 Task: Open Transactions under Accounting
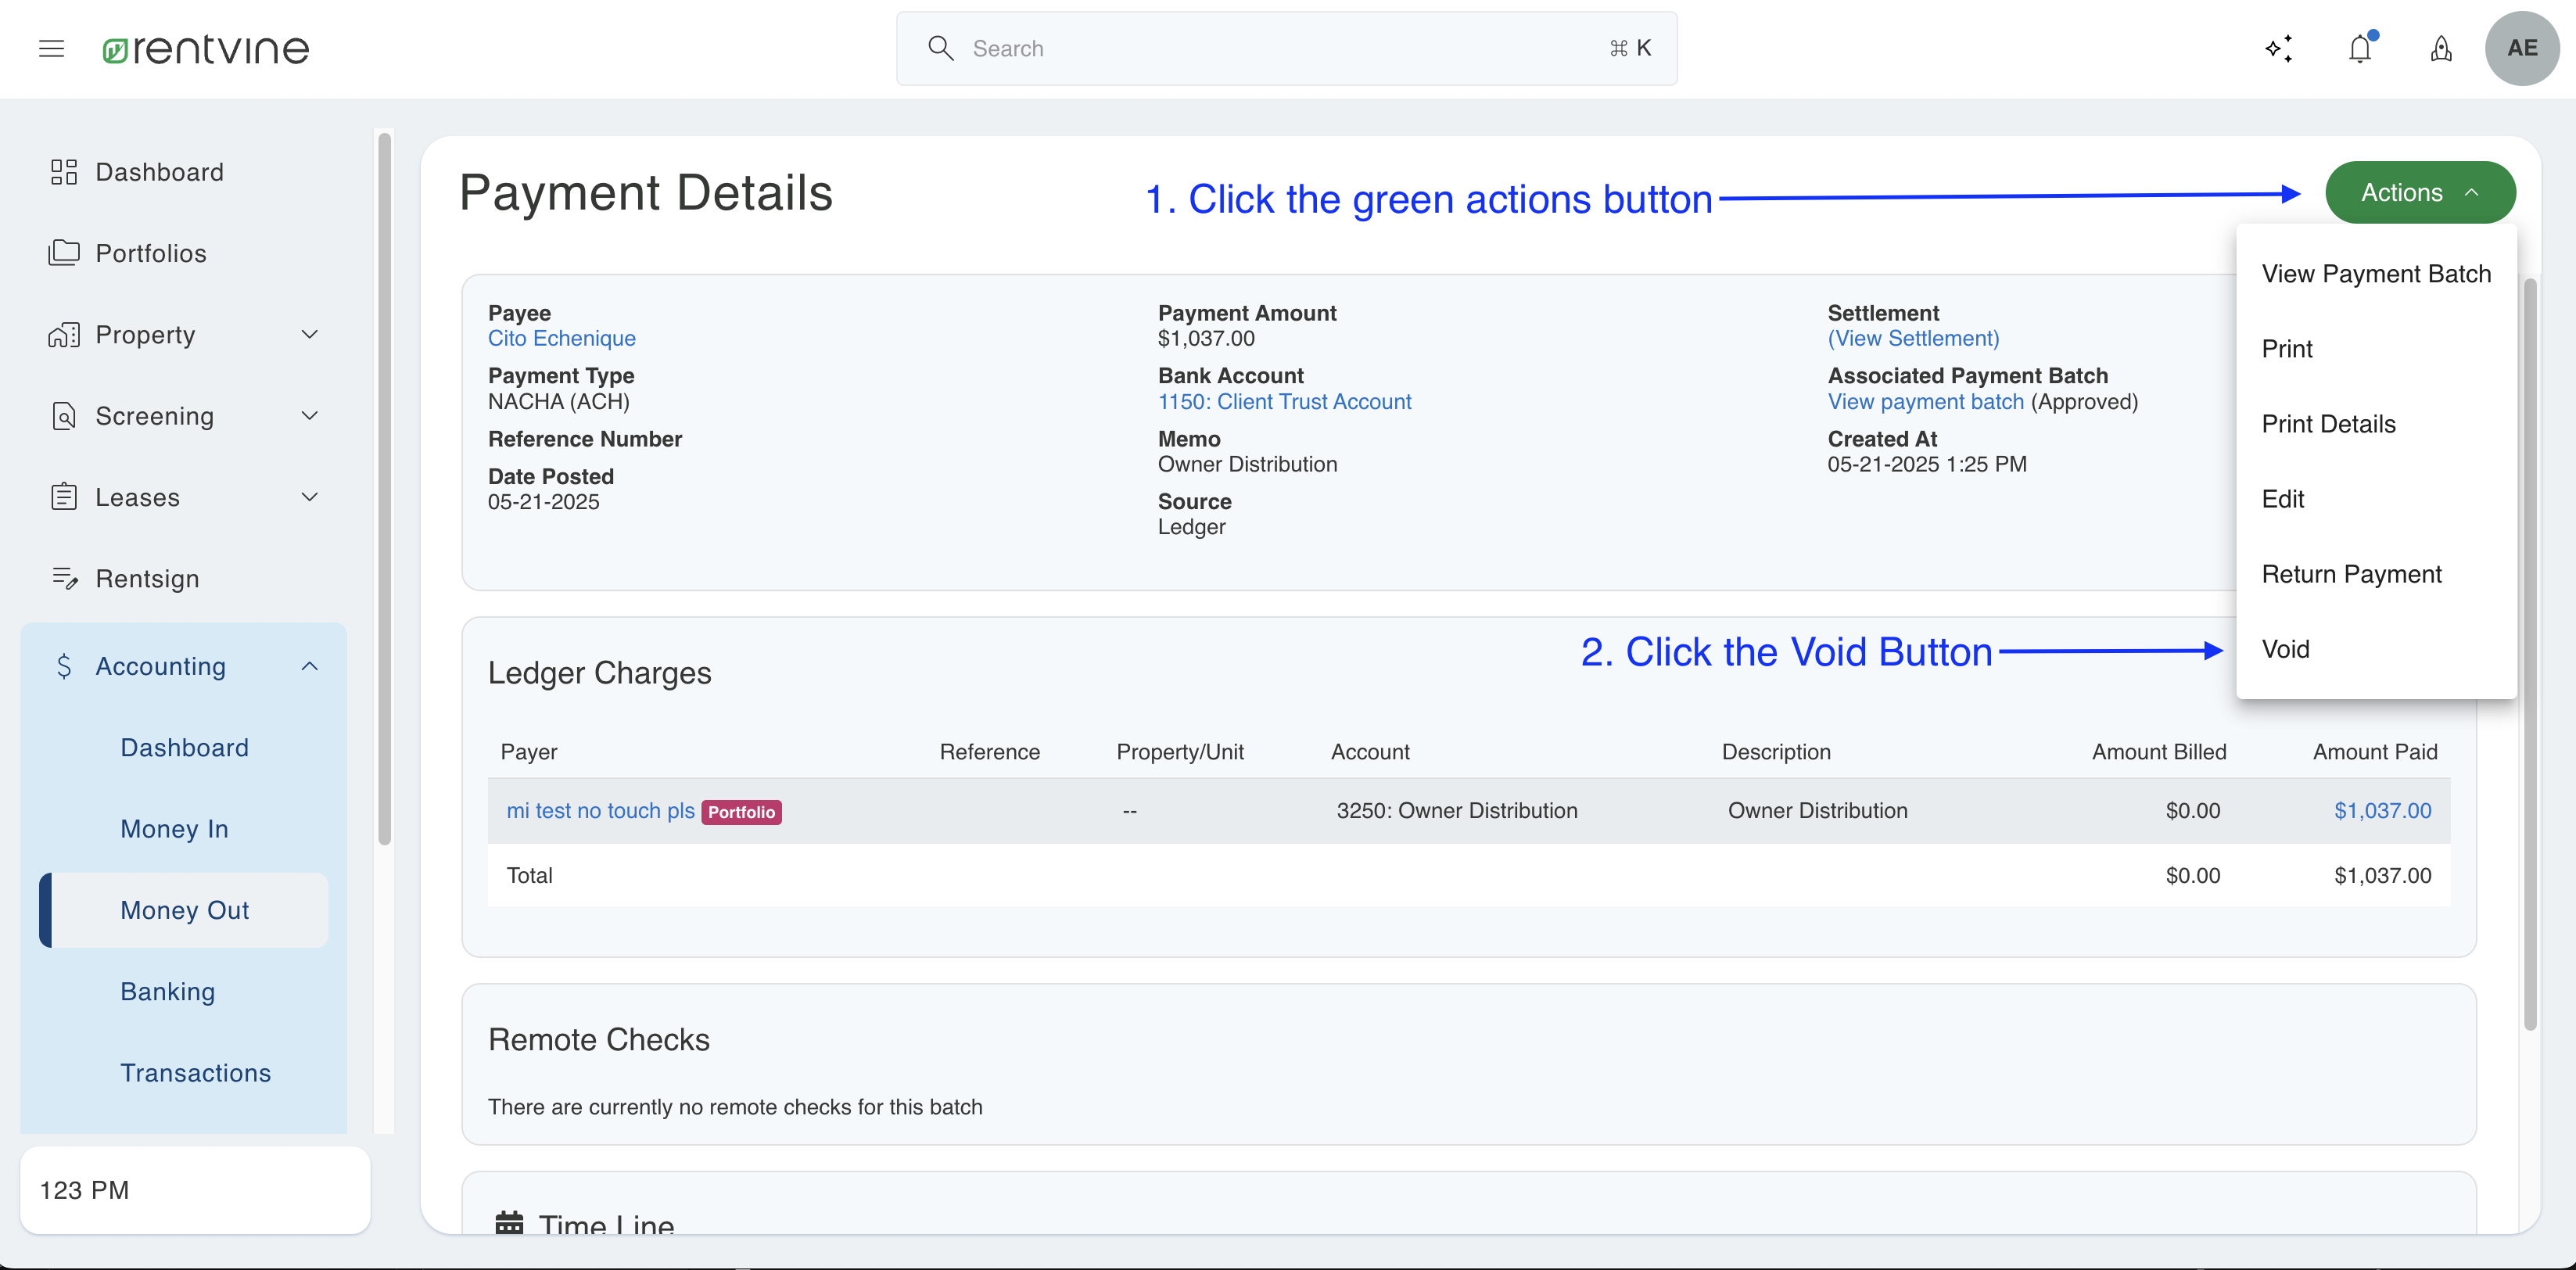pos(183,1073)
